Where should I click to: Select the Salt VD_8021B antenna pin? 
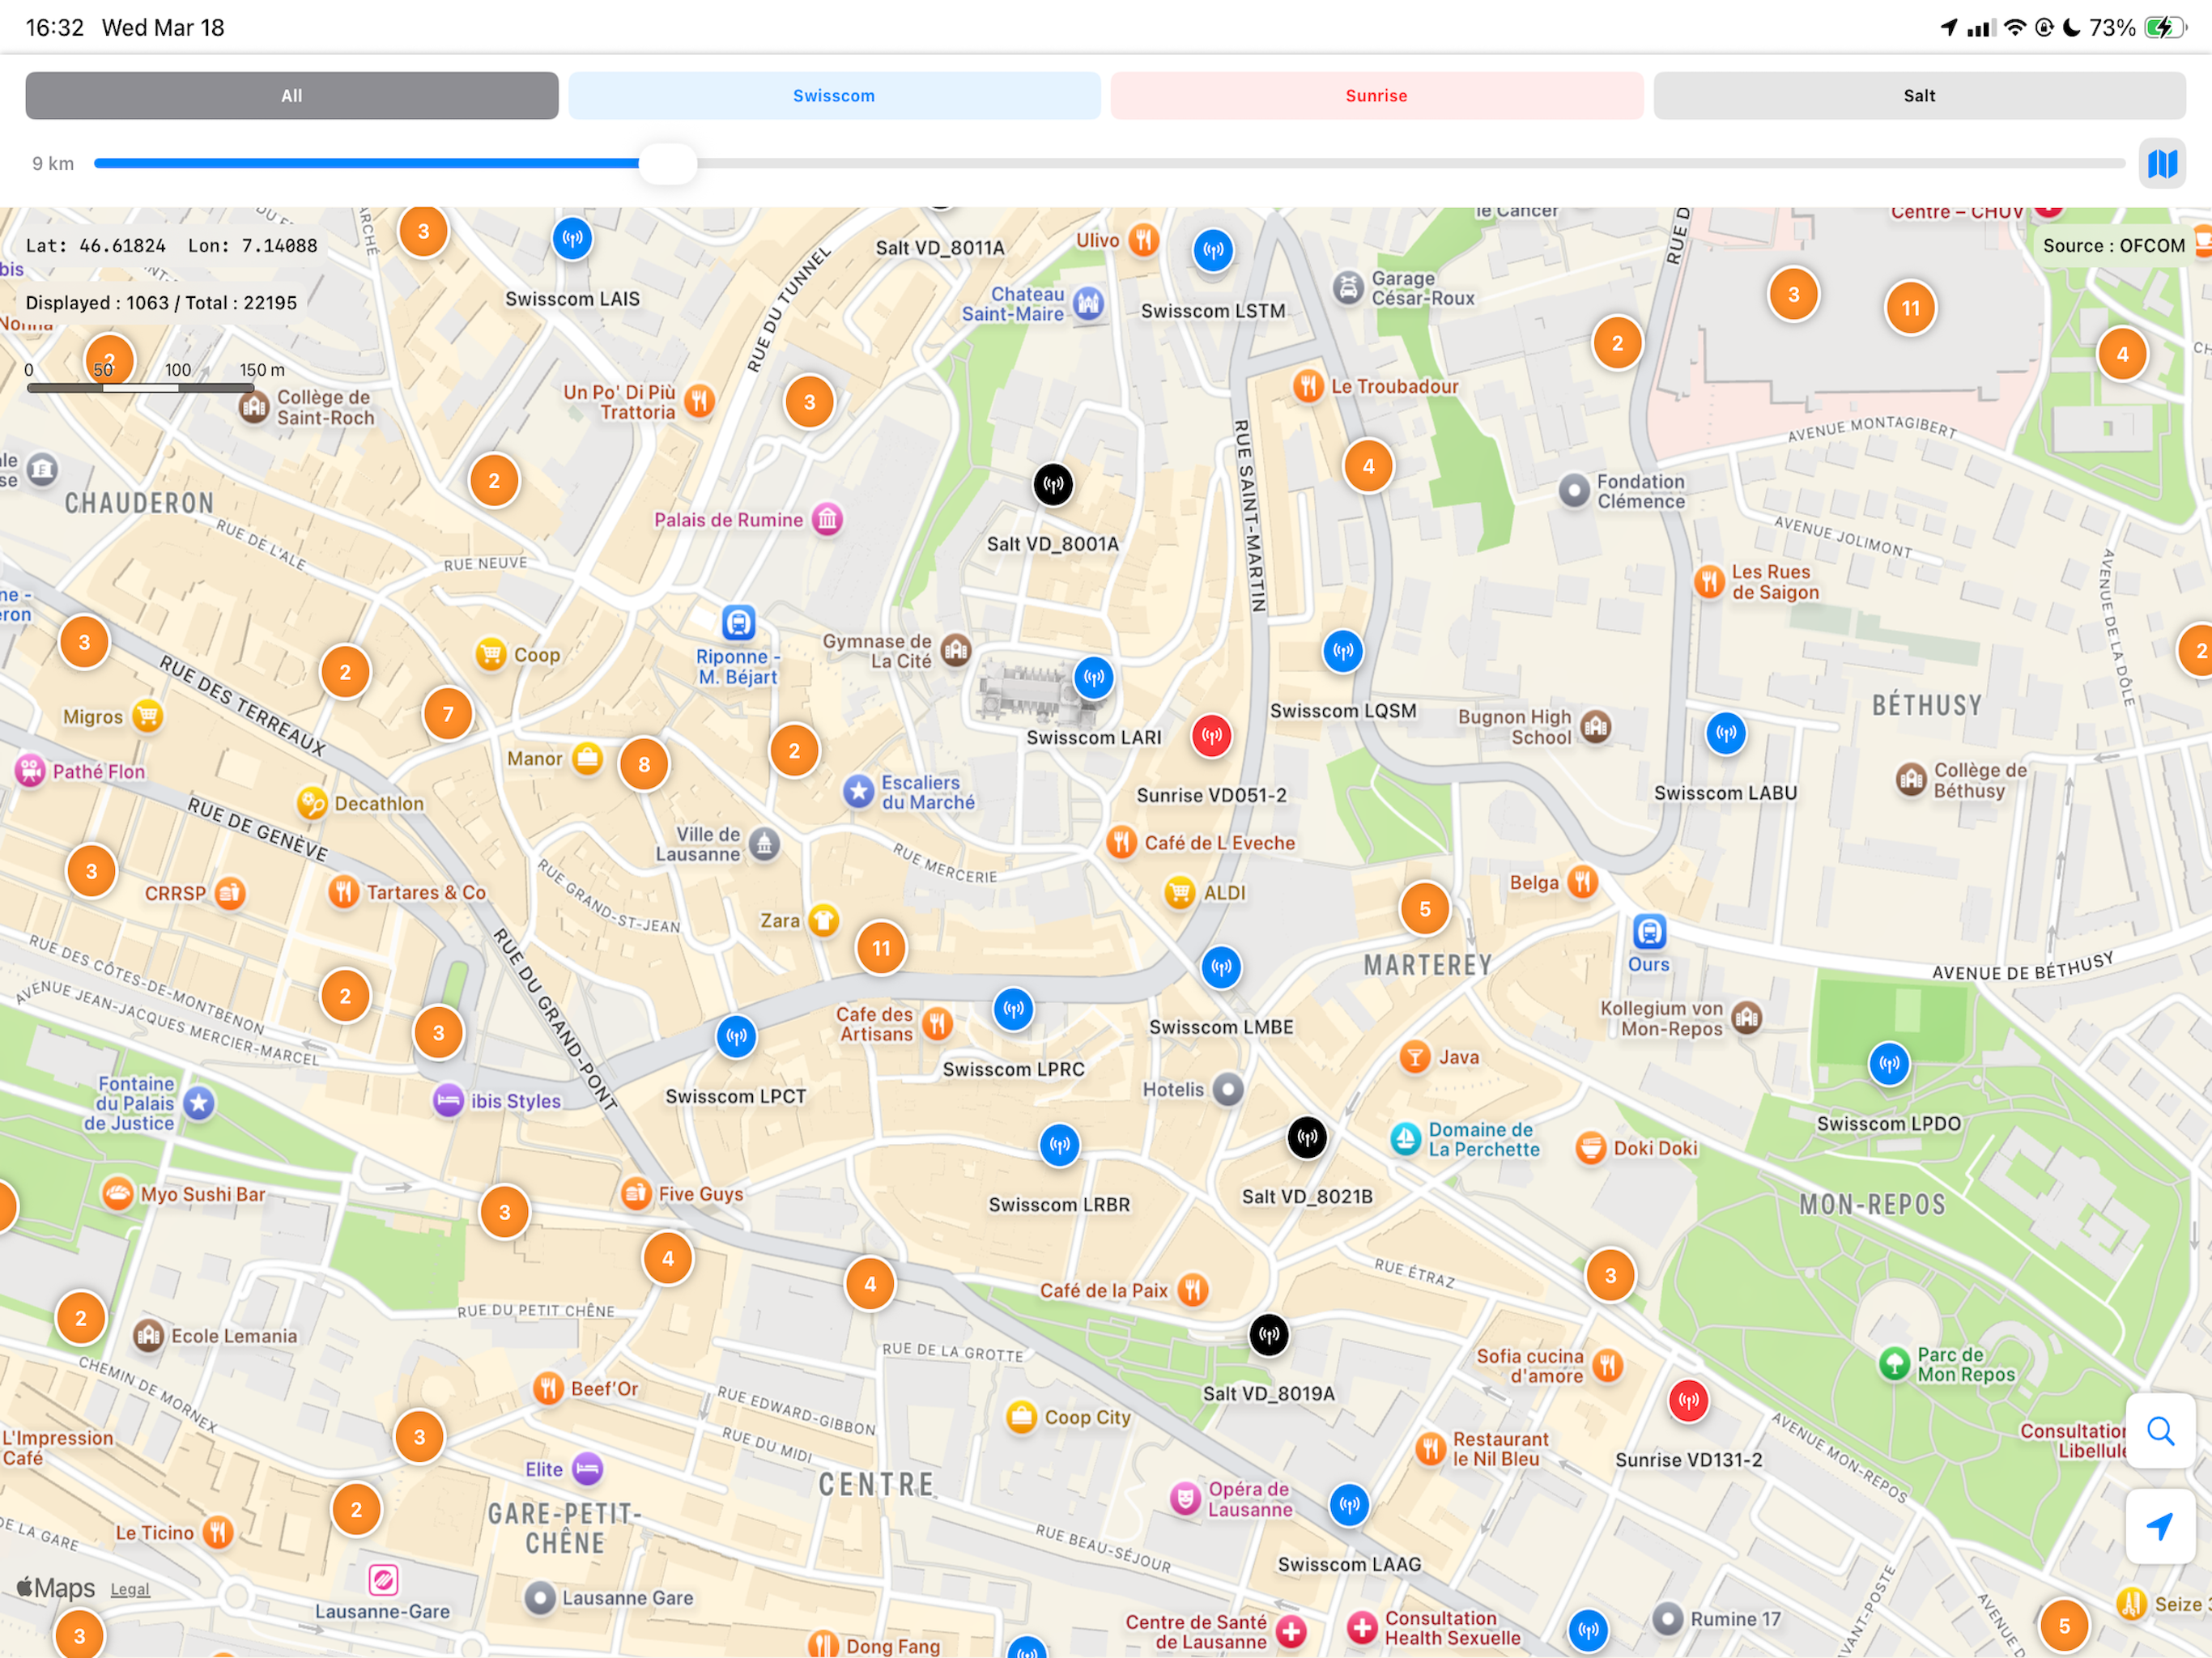tap(1307, 1137)
